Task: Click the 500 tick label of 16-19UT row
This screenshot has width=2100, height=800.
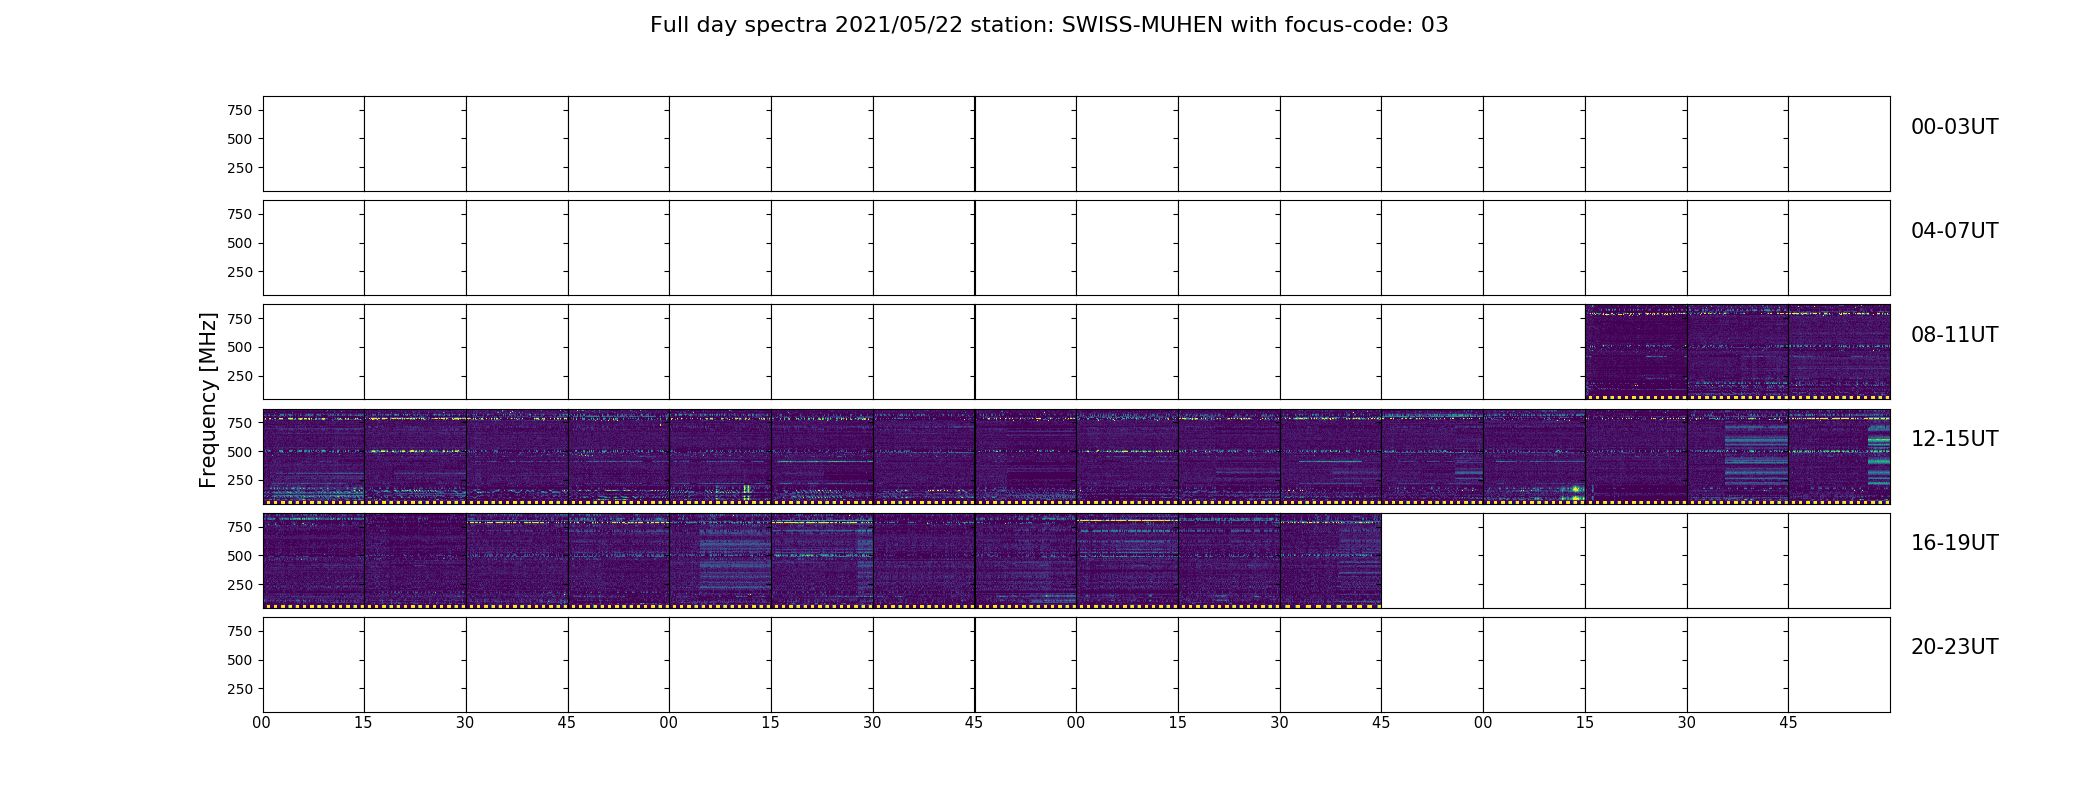Action: click(x=240, y=556)
